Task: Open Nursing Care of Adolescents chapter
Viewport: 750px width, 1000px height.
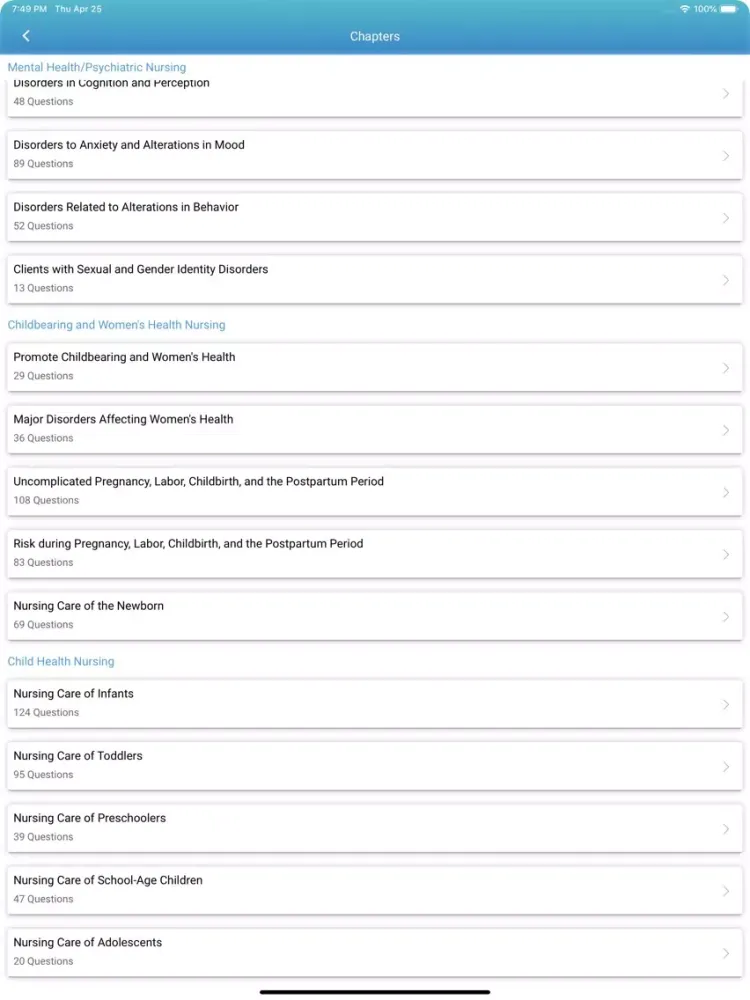Action: [x=375, y=952]
